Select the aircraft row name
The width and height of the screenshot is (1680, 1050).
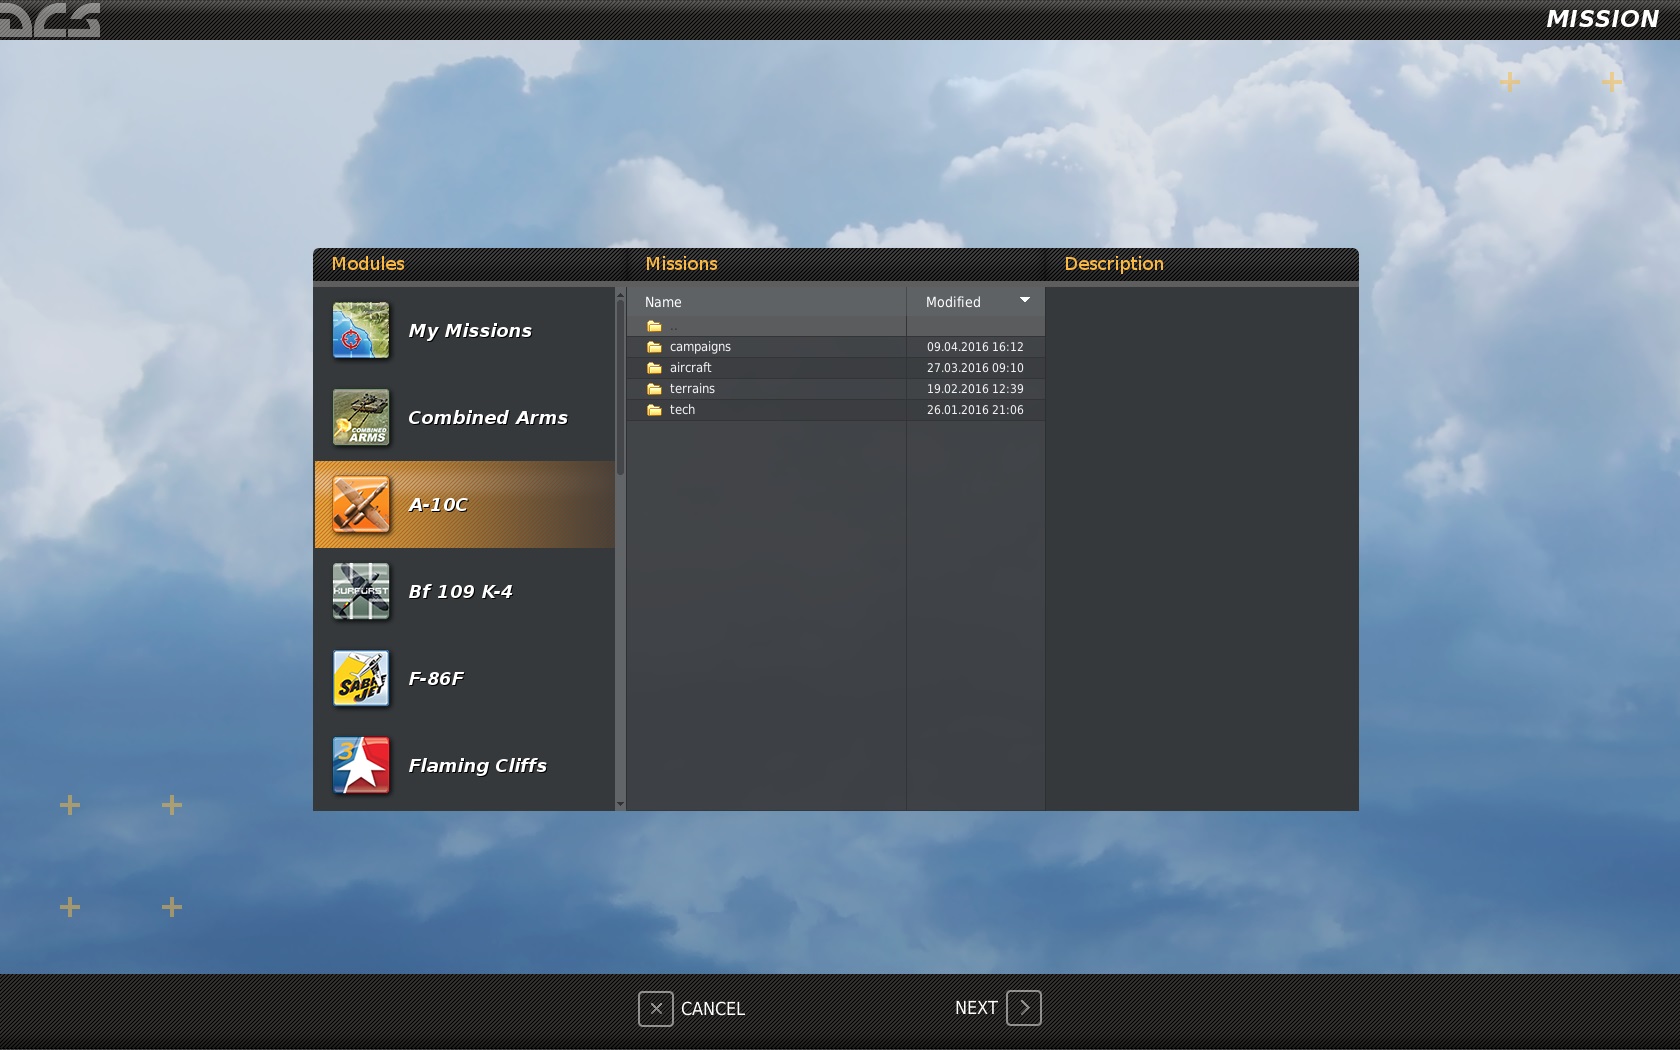(x=691, y=368)
